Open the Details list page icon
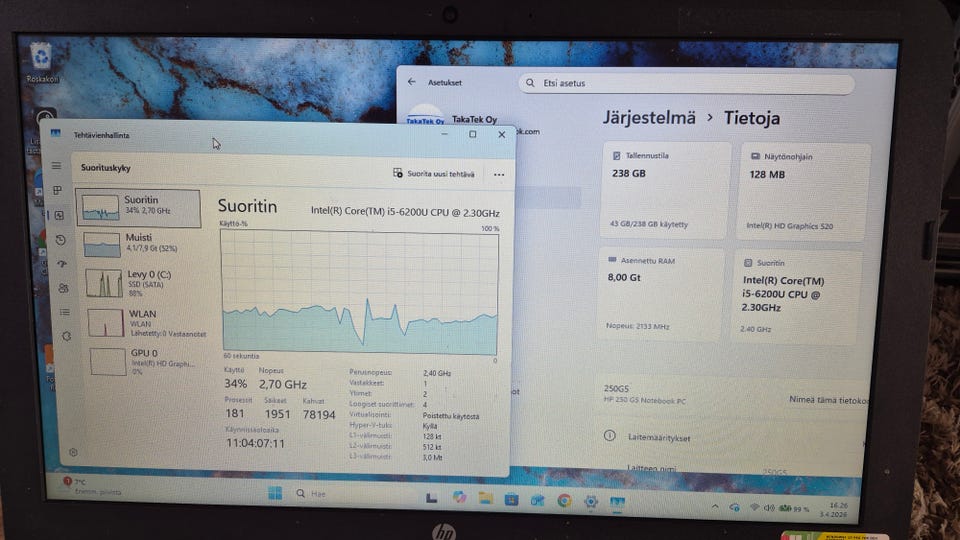The image size is (960, 540). click(64, 312)
